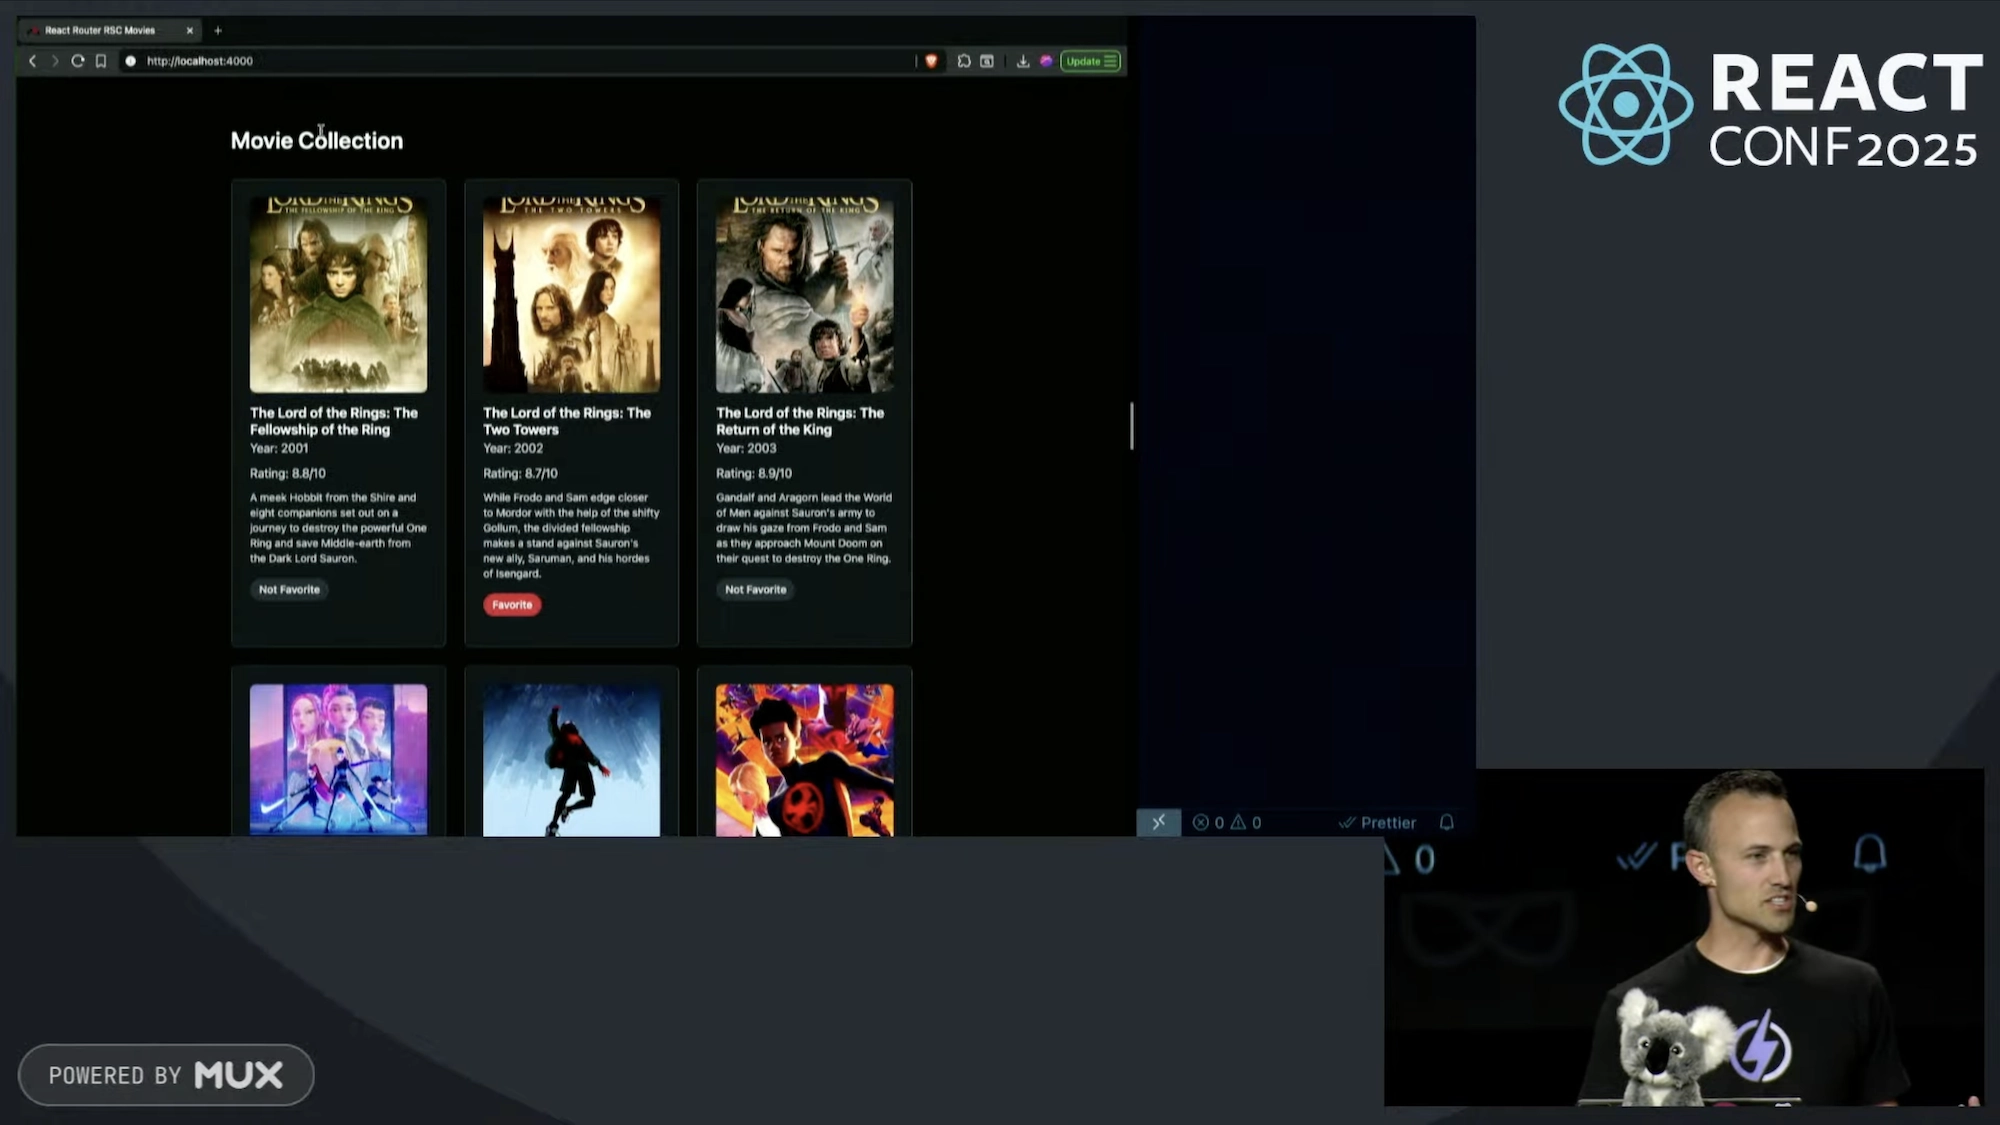The image size is (2000, 1125).
Task: Click the Return of the King poster
Action: [x=804, y=294]
